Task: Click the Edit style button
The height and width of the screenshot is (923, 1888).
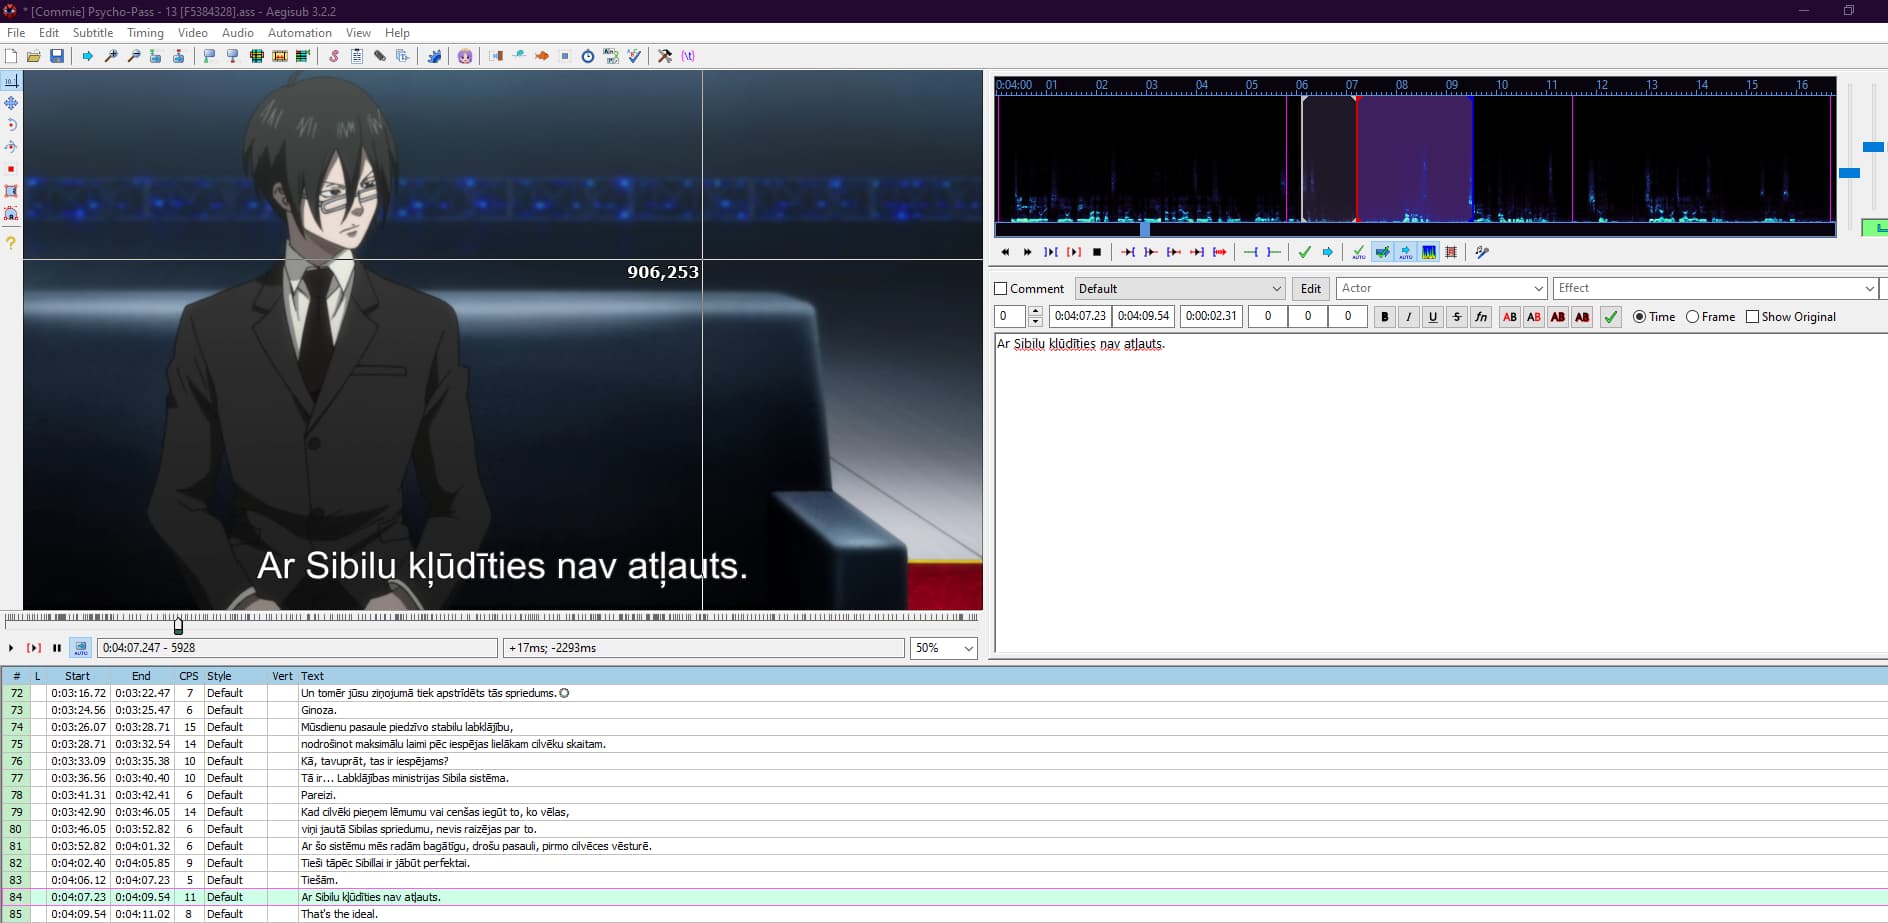Action: 1310,289
